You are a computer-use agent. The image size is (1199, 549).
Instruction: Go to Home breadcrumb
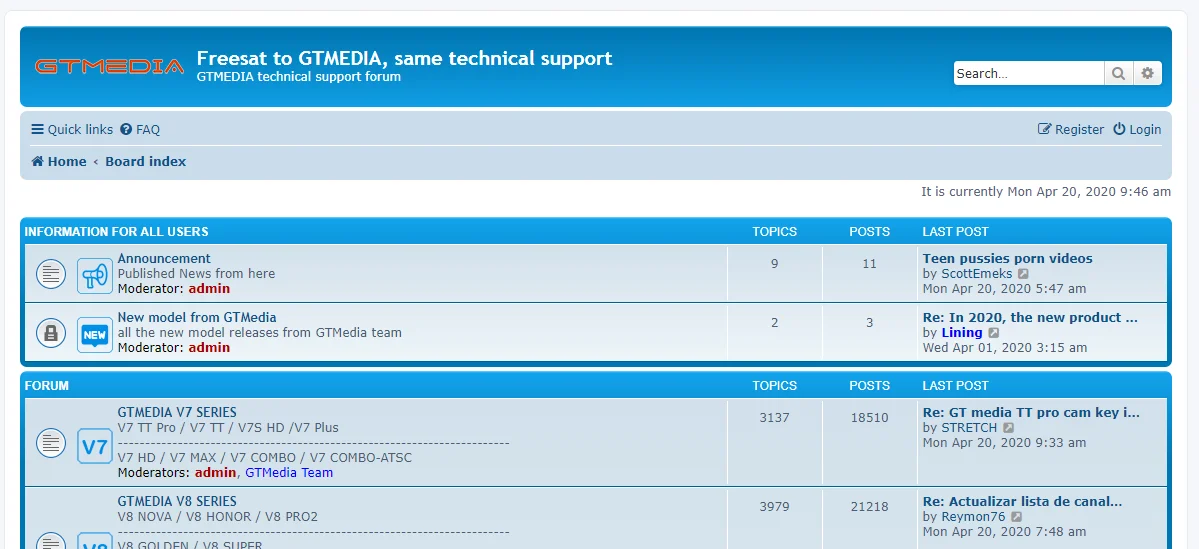click(59, 161)
